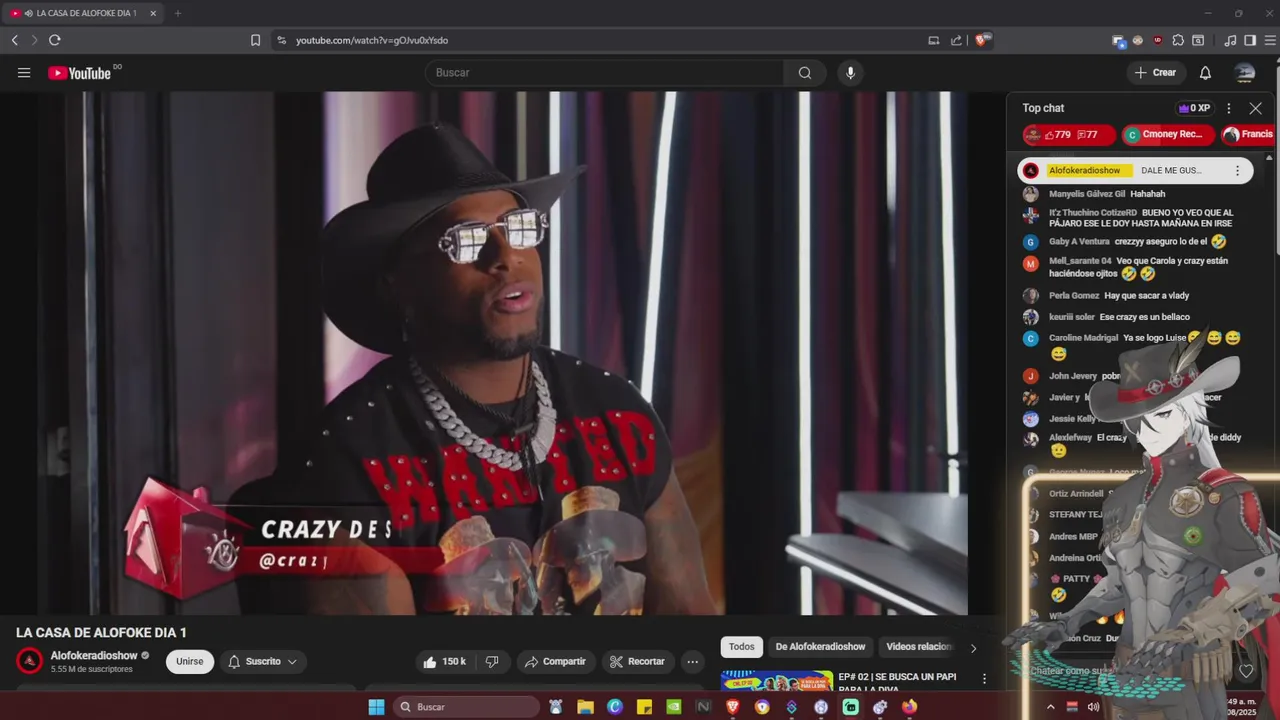This screenshot has height=720, width=1280.
Task: Open the pinned Alofokeradioshow message options
Action: click(x=1237, y=171)
